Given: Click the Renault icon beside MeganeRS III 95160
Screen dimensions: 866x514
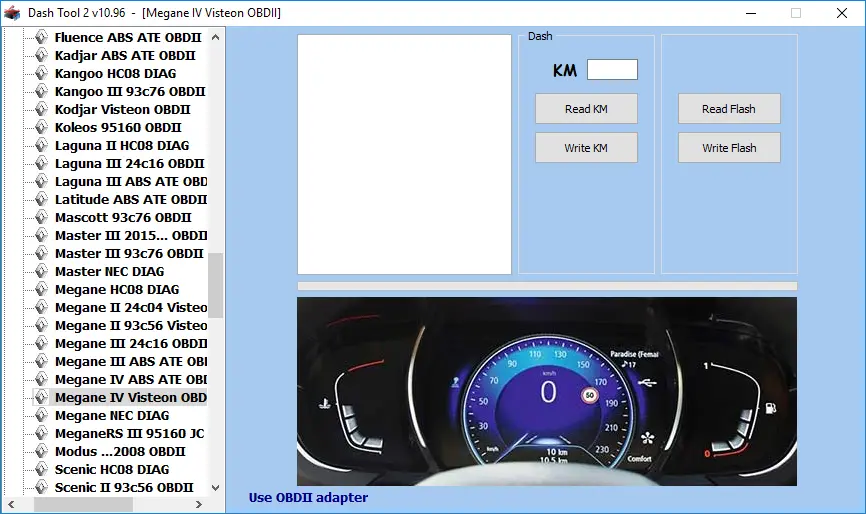Looking at the screenshot, I should point(41,433).
